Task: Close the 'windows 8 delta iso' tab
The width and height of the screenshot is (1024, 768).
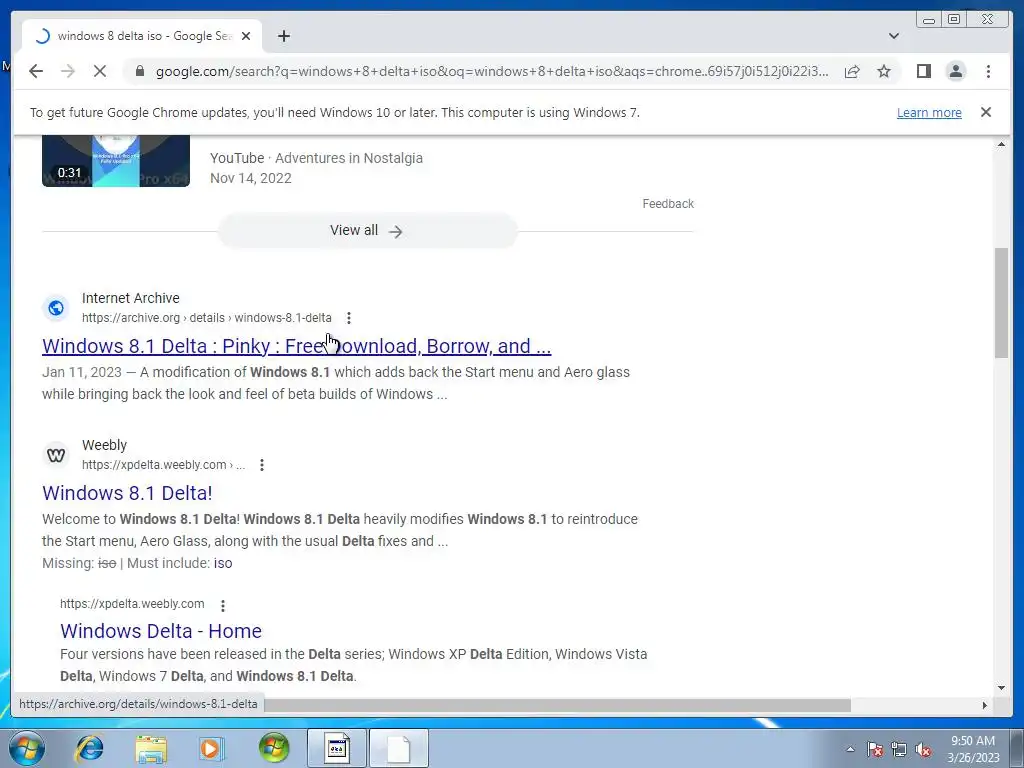Action: pyautogui.click(x=246, y=36)
